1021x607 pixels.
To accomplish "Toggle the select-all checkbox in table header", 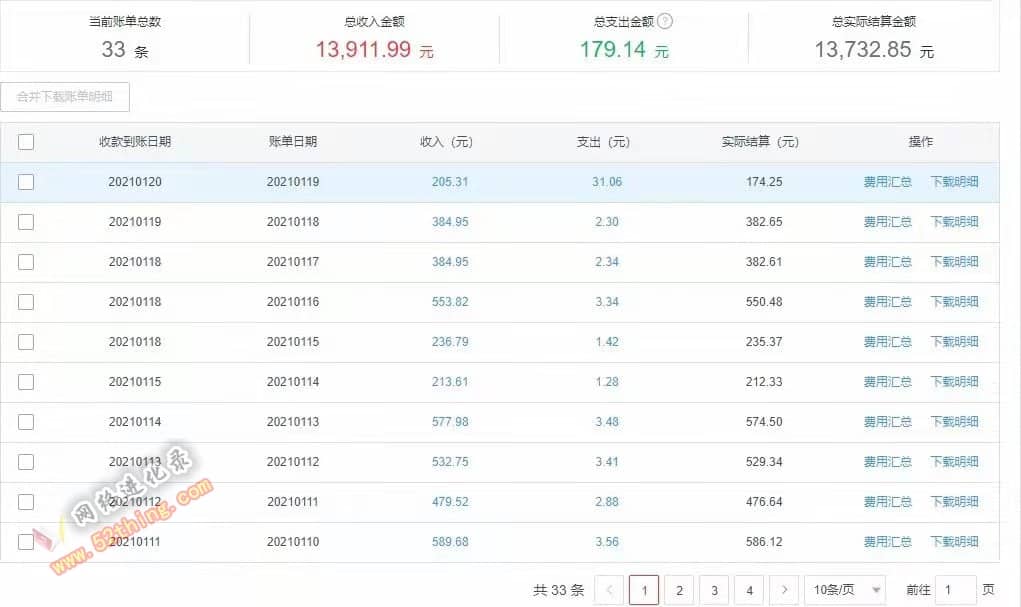I will [x=26, y=142].
